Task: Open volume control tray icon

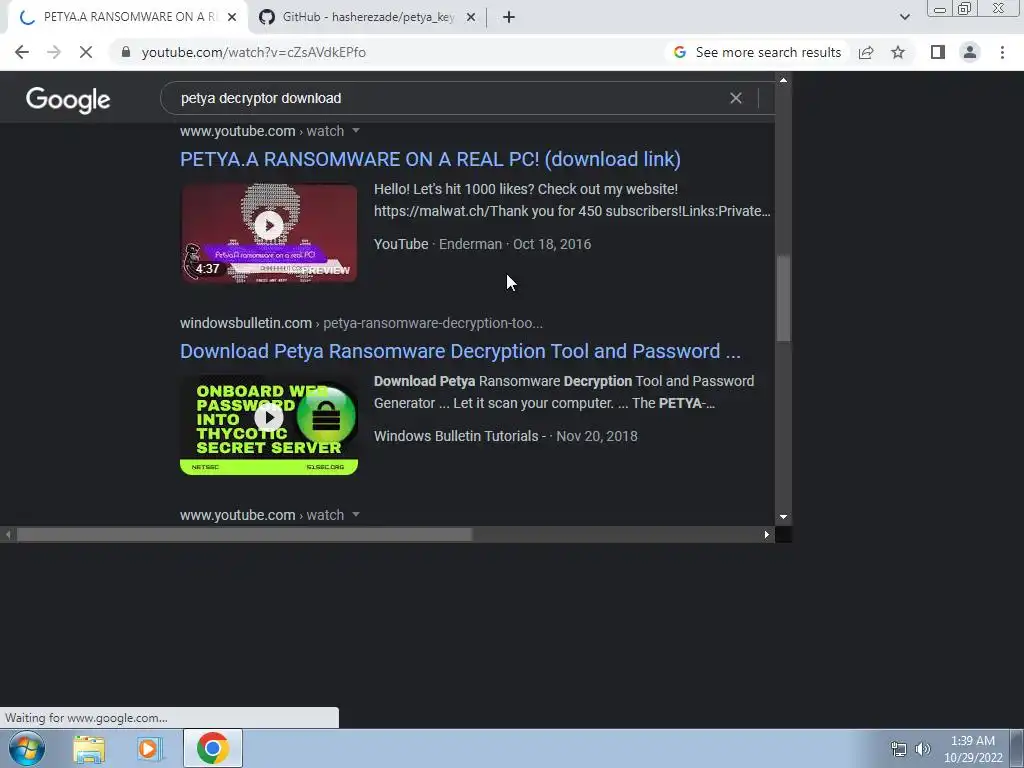Action: coord(922,749)
